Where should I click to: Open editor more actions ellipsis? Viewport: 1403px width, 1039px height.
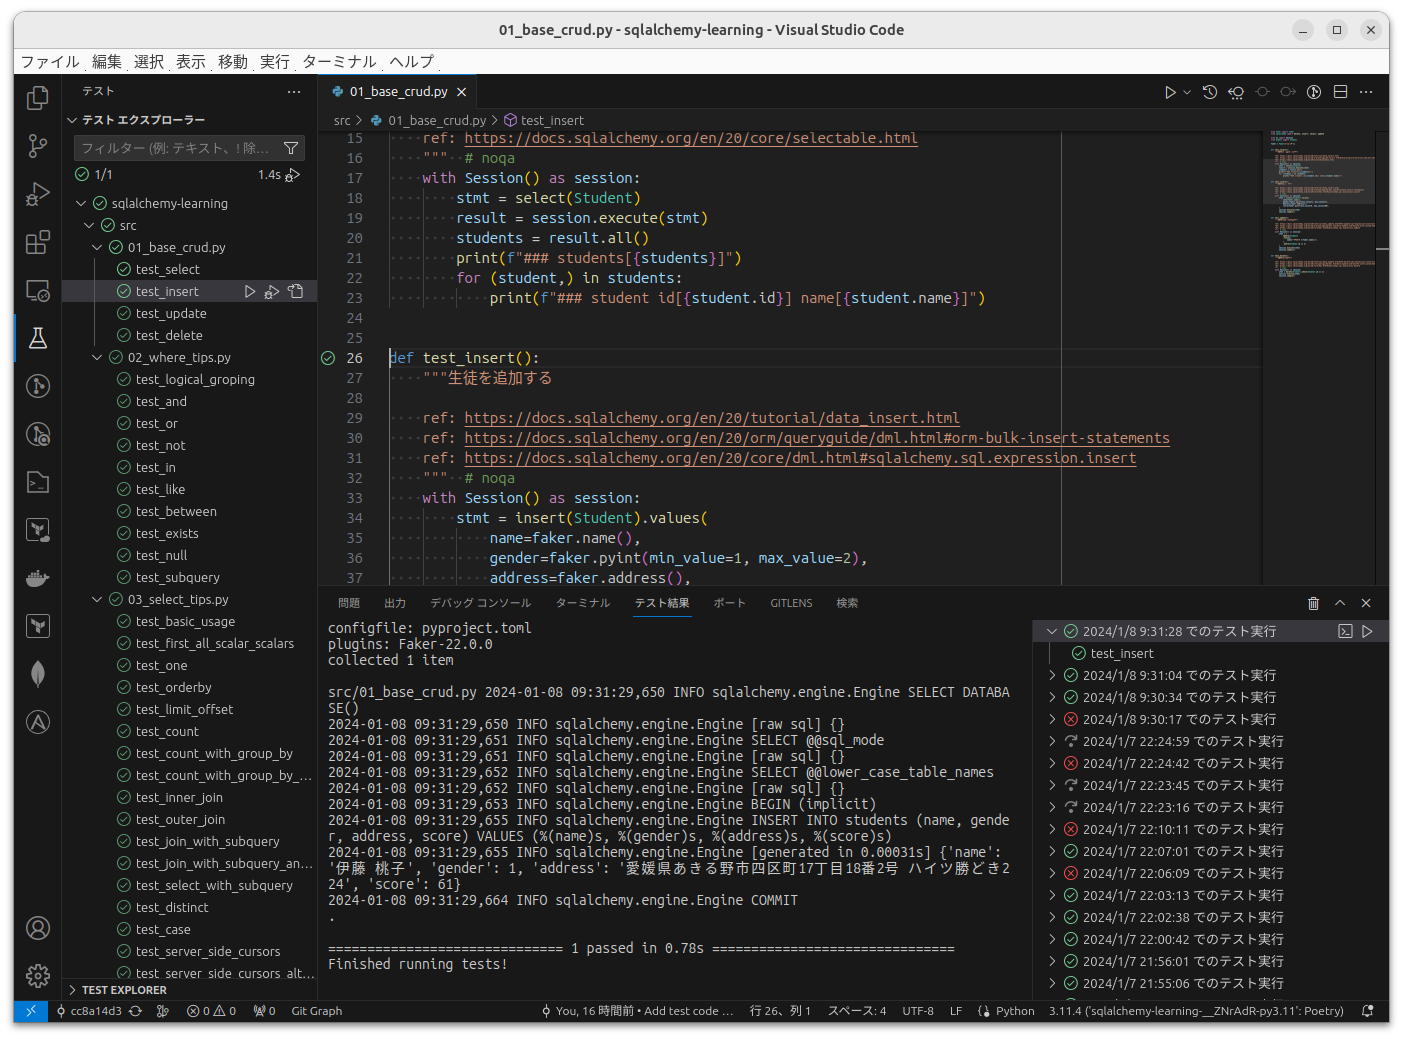point(1366,92)
